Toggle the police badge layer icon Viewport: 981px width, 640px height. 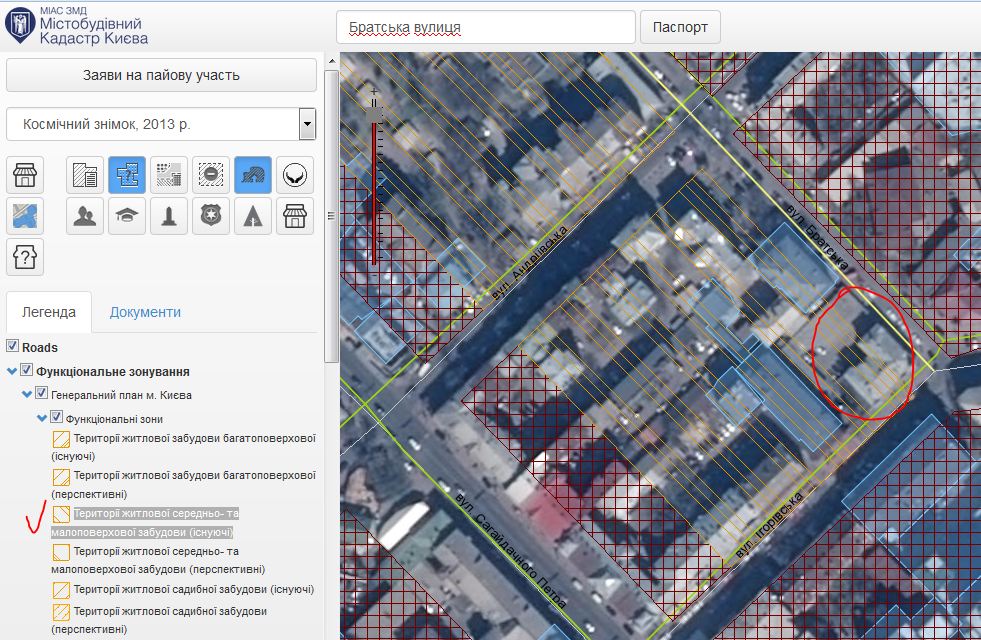pos(211,216)
